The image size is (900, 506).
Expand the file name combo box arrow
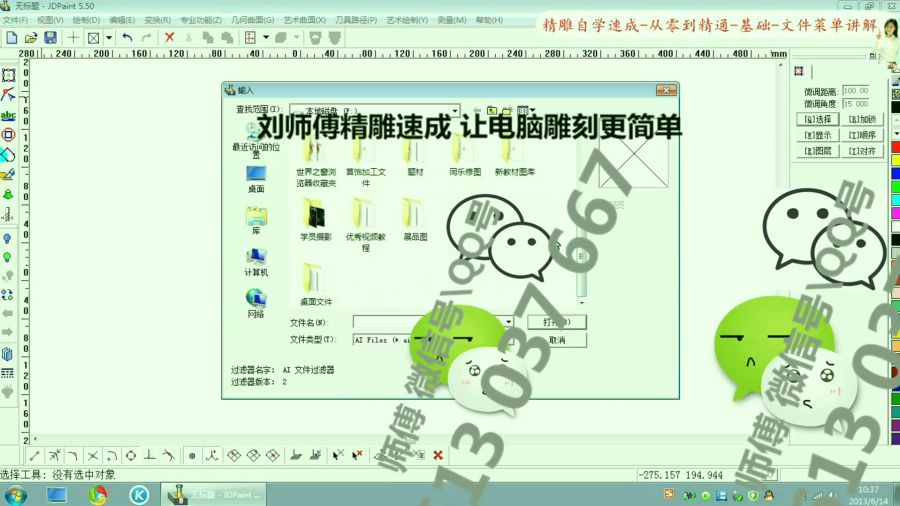tap(508, 322)
